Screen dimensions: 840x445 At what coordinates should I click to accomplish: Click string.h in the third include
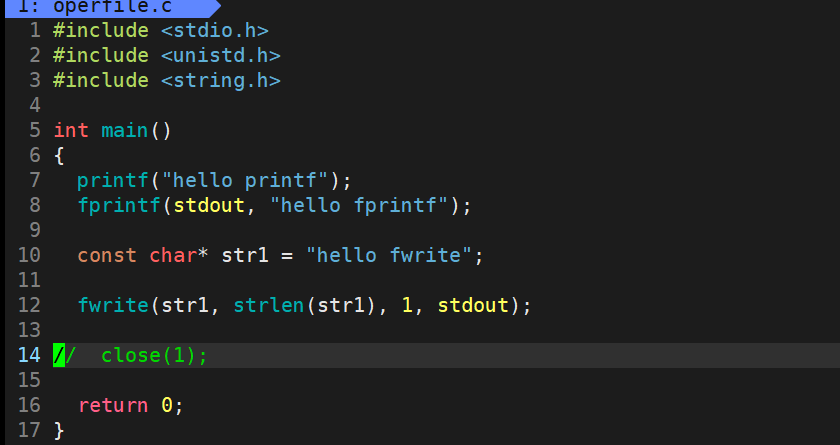220,81
